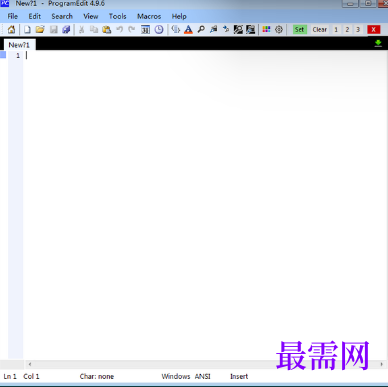Click the Home icon in the toolbar

click(x=11, y=30)
